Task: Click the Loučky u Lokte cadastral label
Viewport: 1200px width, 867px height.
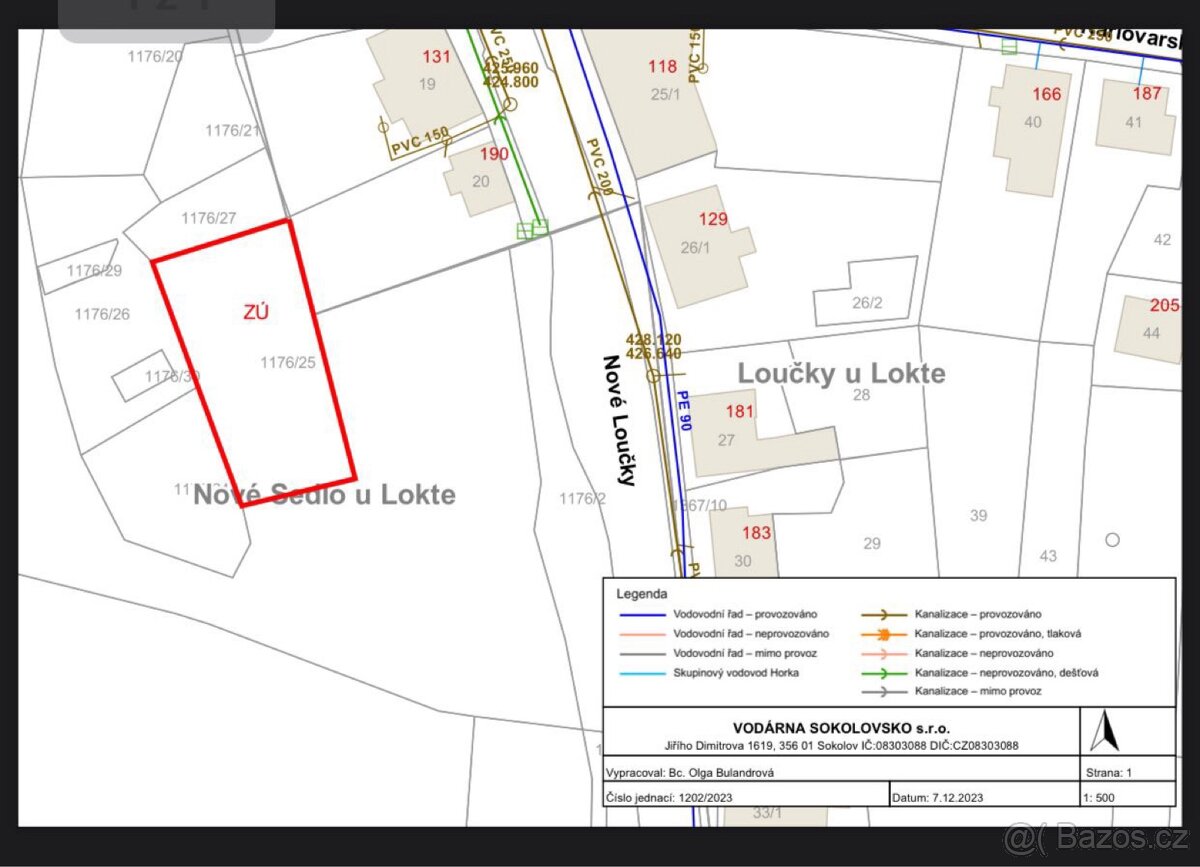Action: point(841,373)
